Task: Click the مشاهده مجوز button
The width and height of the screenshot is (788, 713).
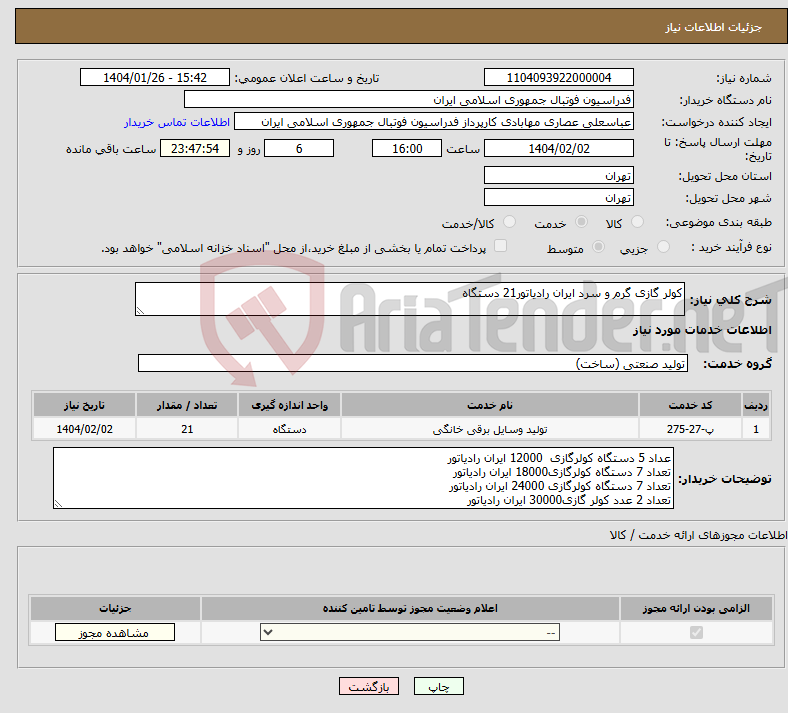Action: point(115,632)
